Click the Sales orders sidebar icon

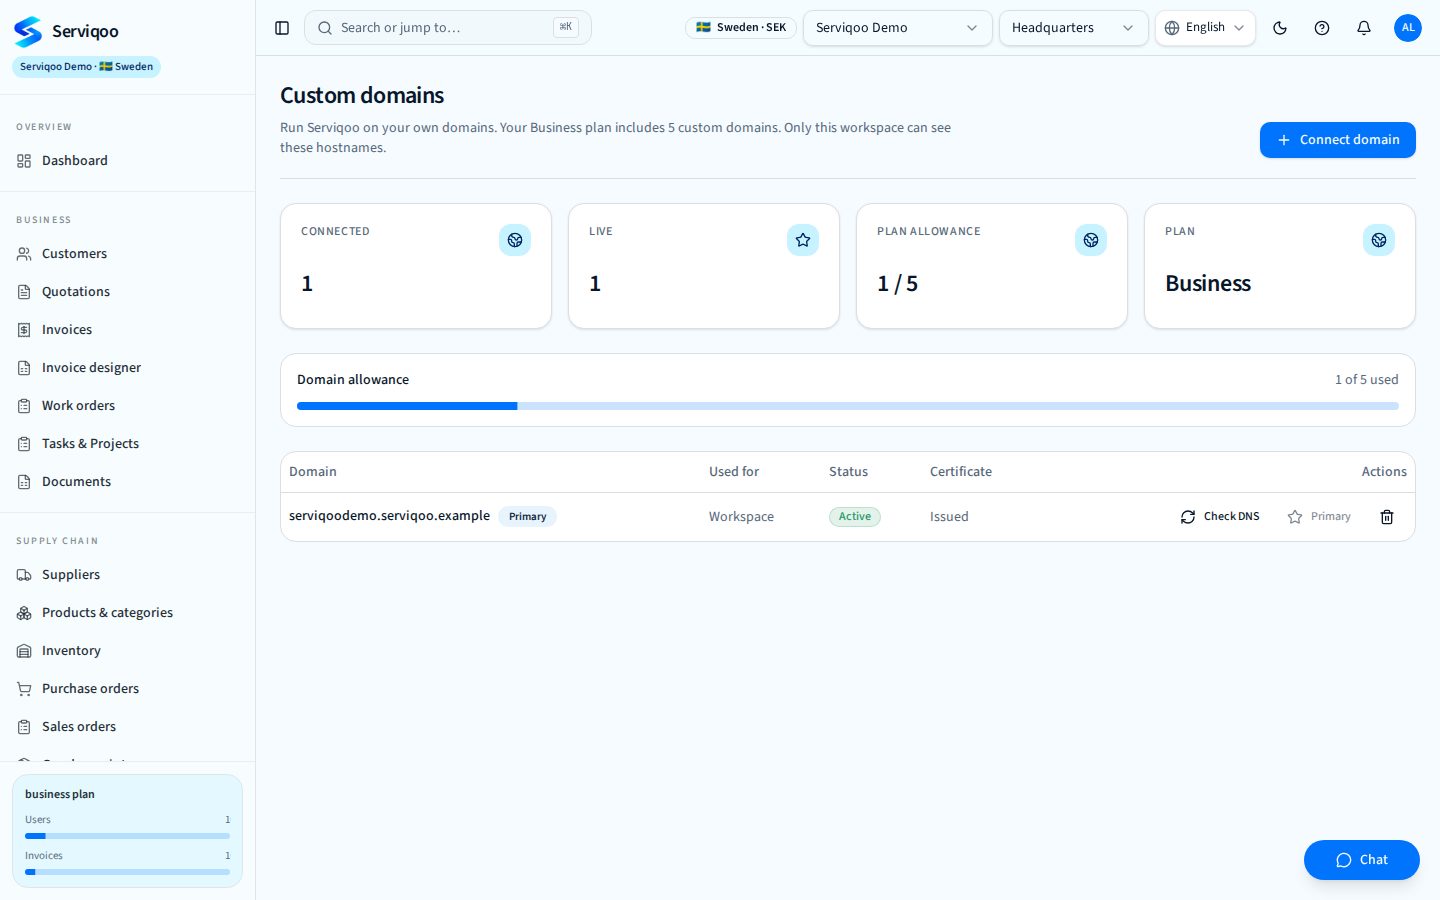[24, 727]
